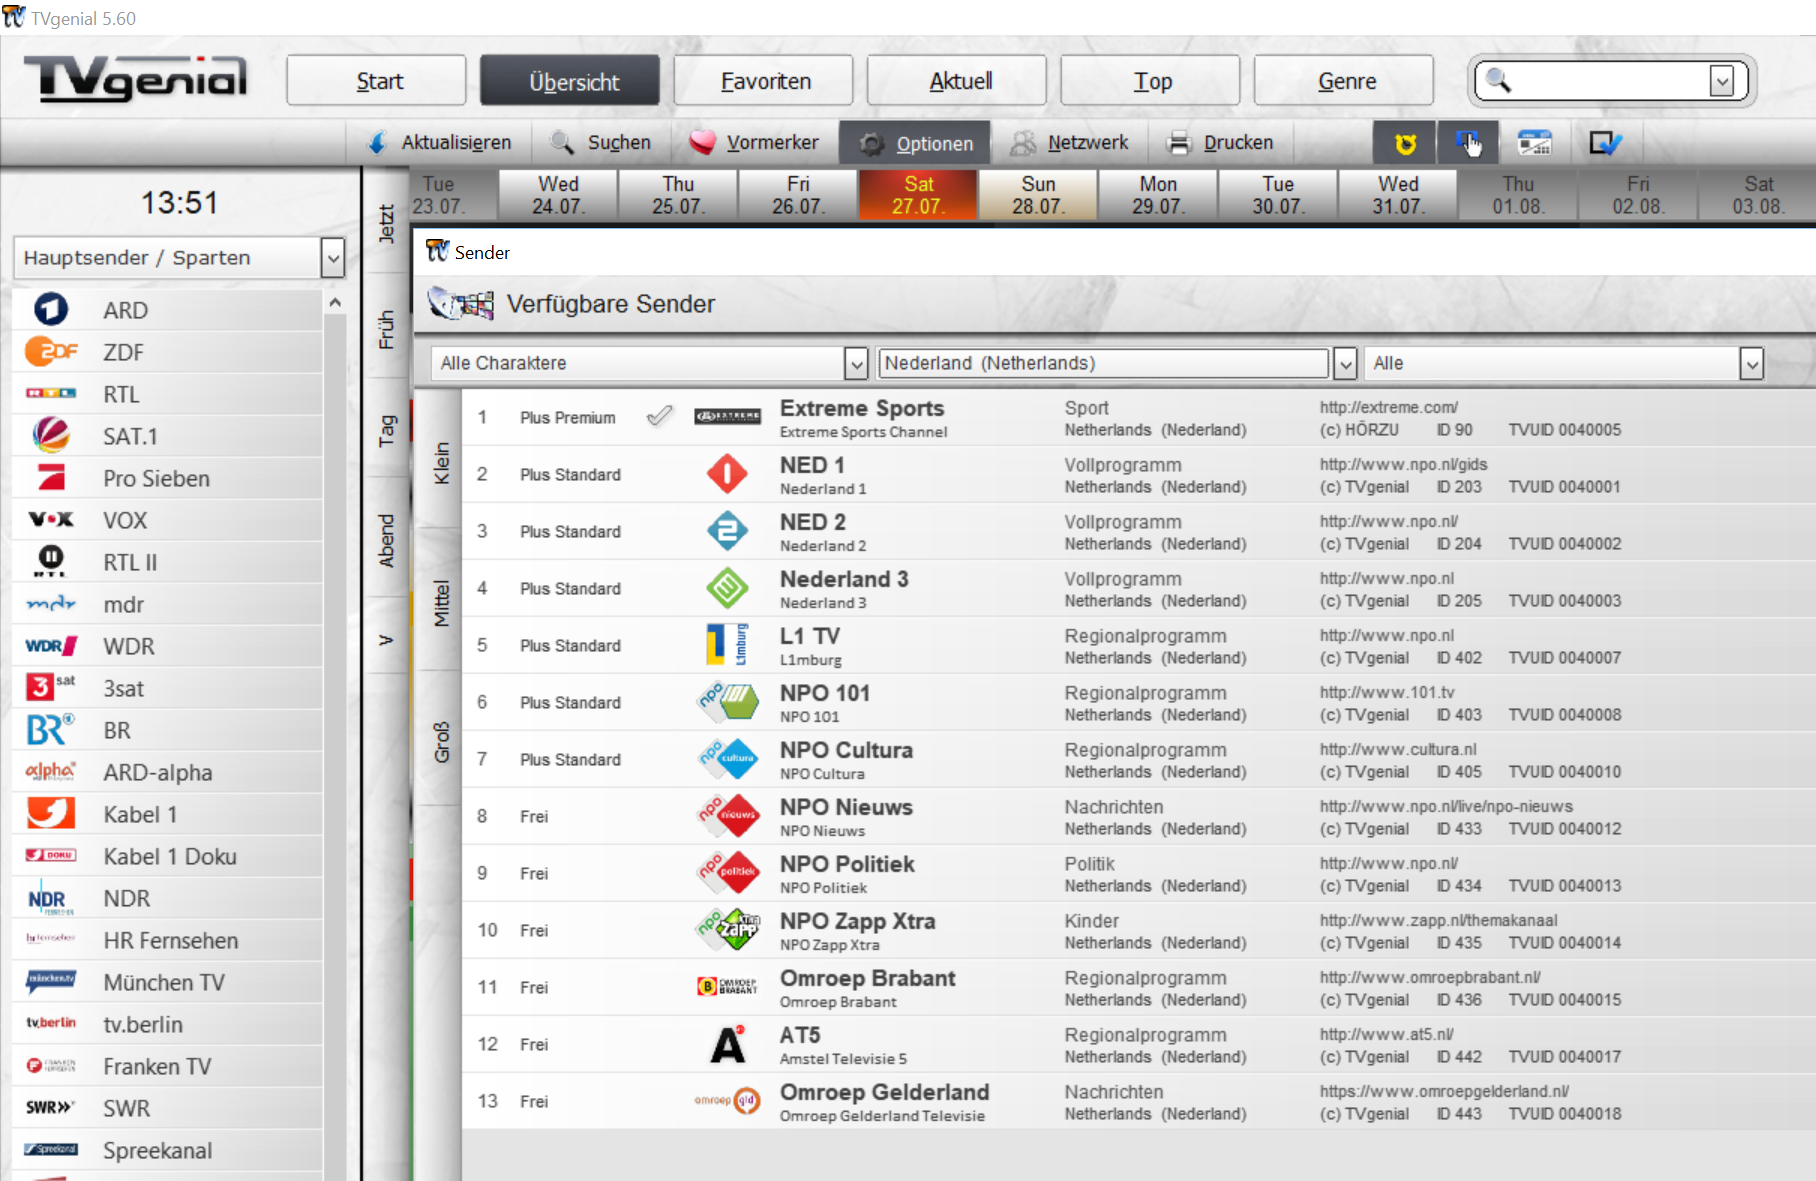Open the Suchen search tool

click(601, 143)
